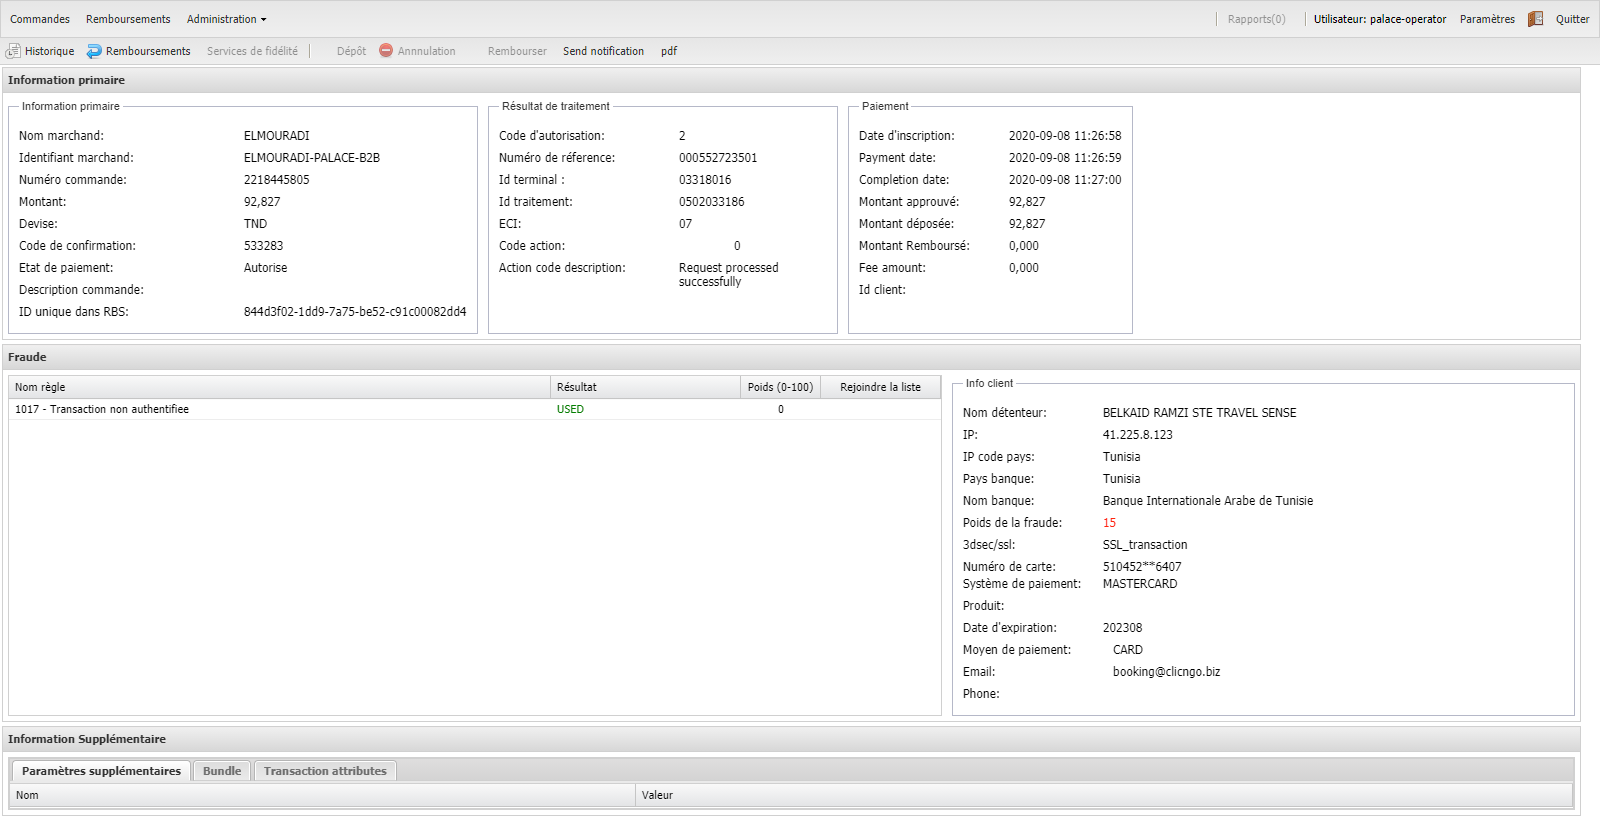Screen dimensions: 1600x817
Task: Select Paramètres supplémentaires tab
Action: pos(101,771)
